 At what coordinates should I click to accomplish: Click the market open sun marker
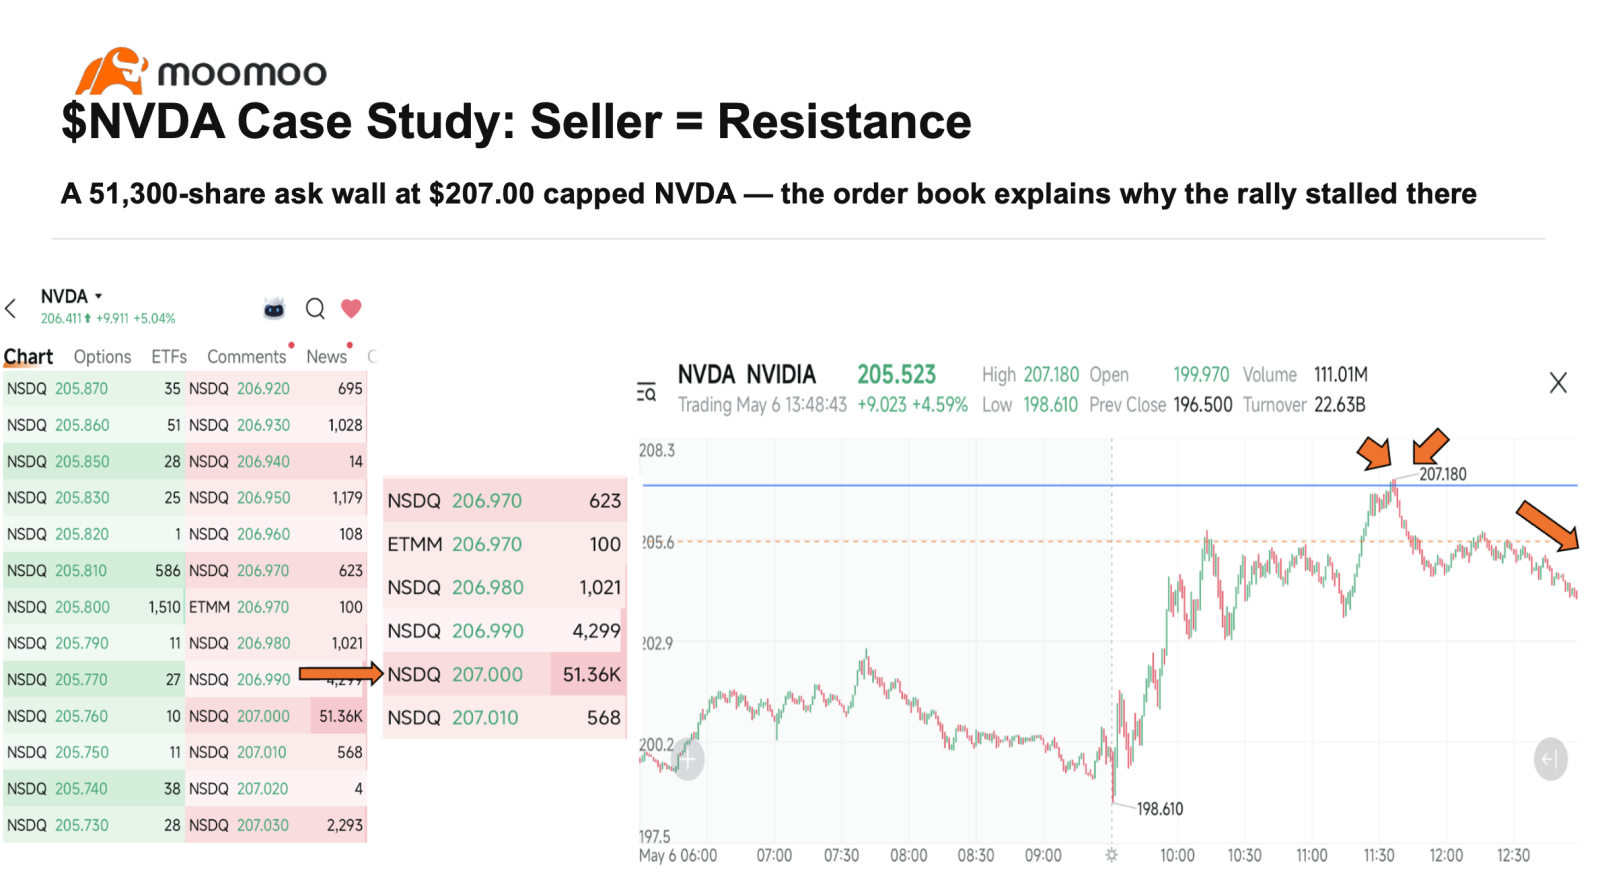click(1111, 855)
